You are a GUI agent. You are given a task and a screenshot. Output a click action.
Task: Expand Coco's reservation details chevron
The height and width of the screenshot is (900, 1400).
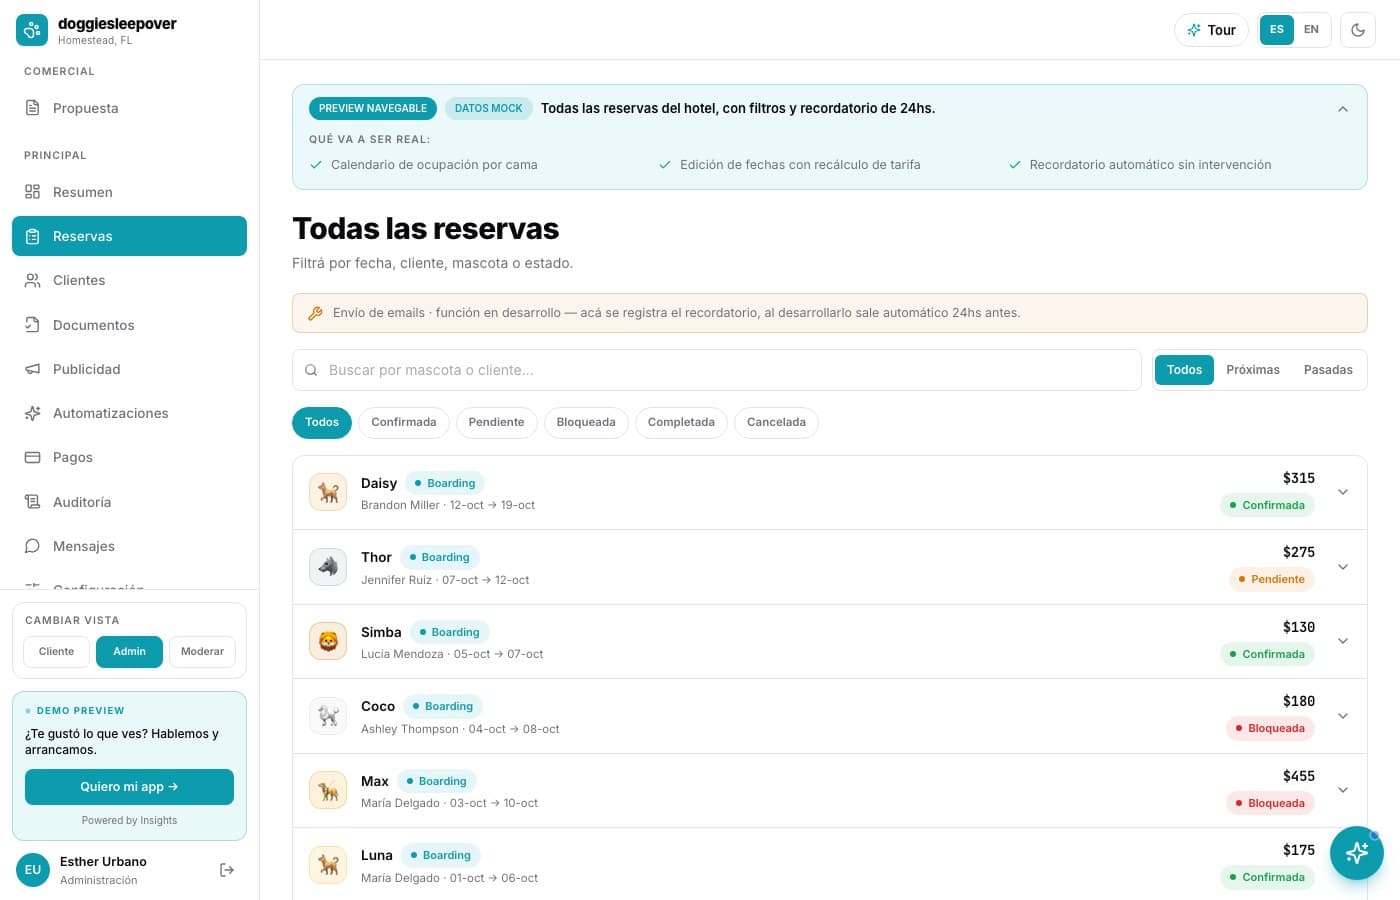click(x=1343, y=716)
